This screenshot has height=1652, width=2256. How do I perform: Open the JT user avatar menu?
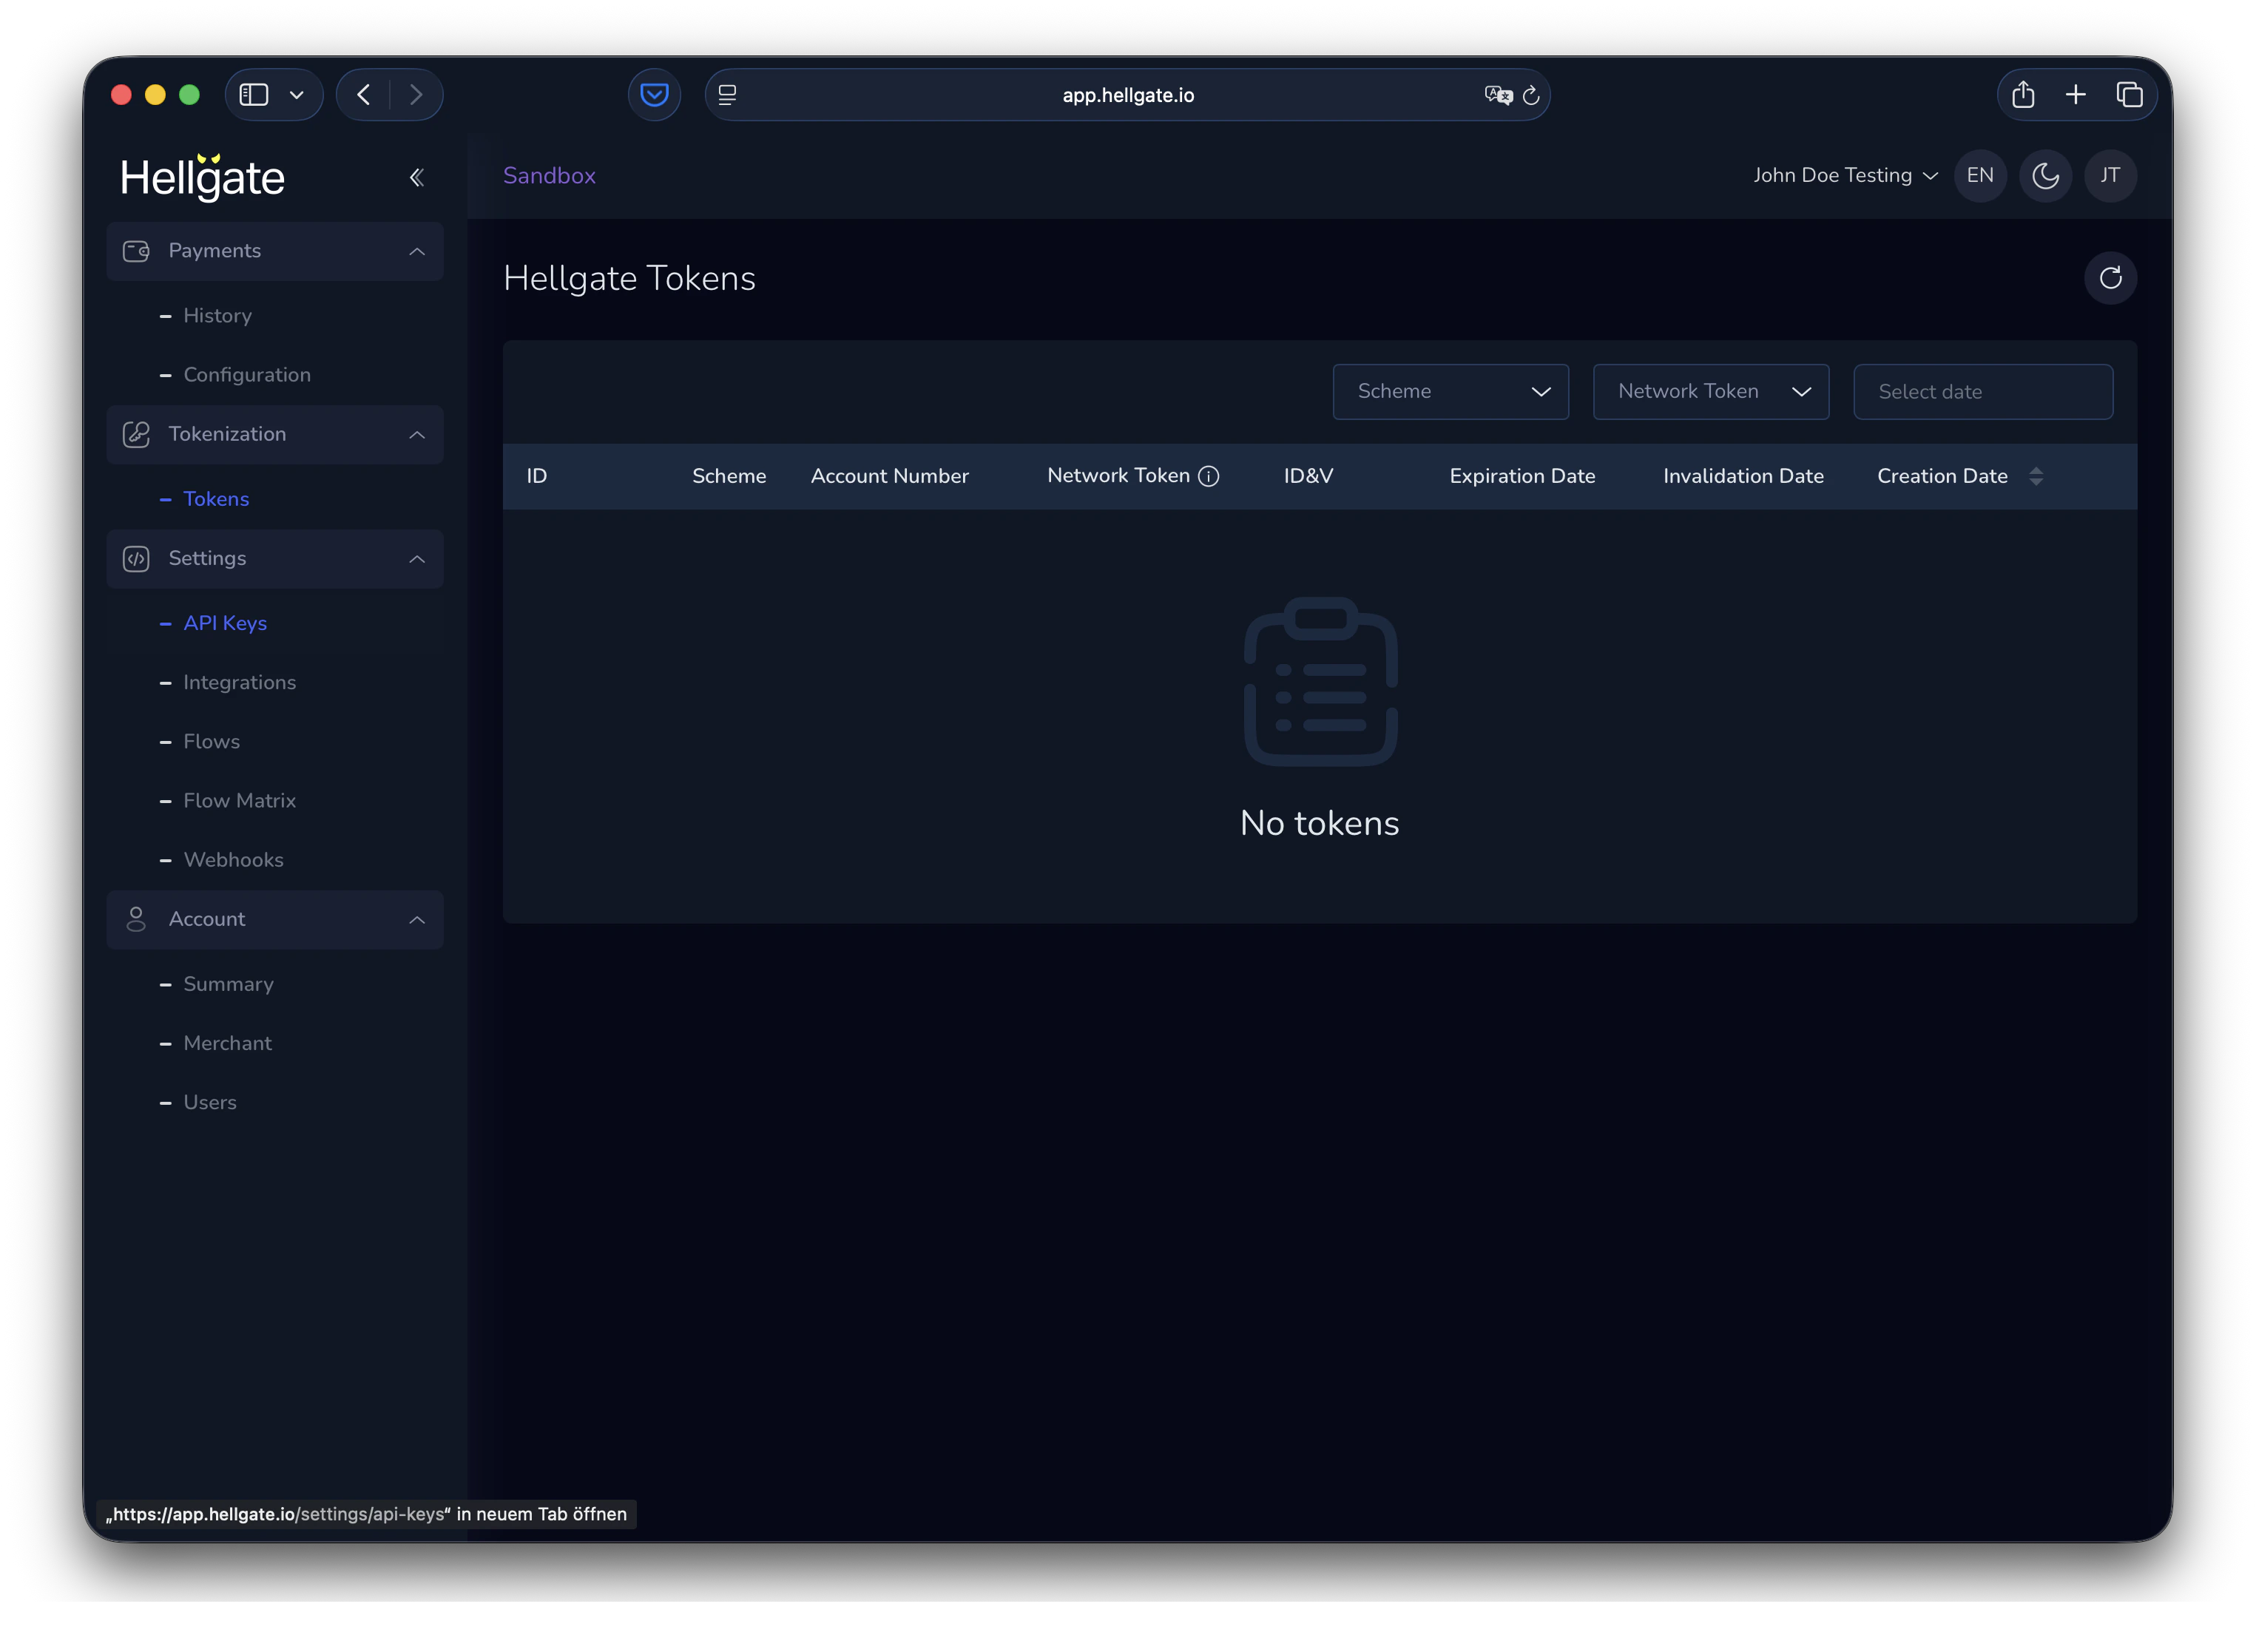coord(2110,176)
